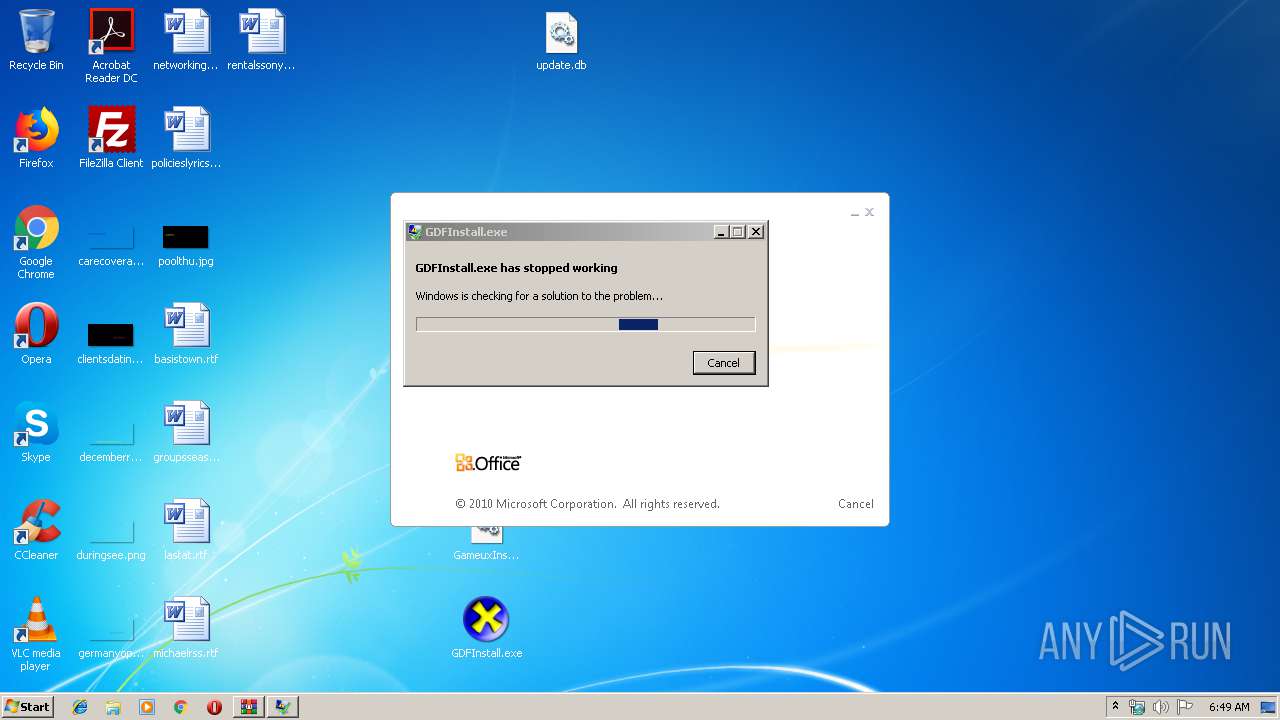Select the germanyop file icon
The width and height of the screenshot is (1280, 720).
click(111, 640)
